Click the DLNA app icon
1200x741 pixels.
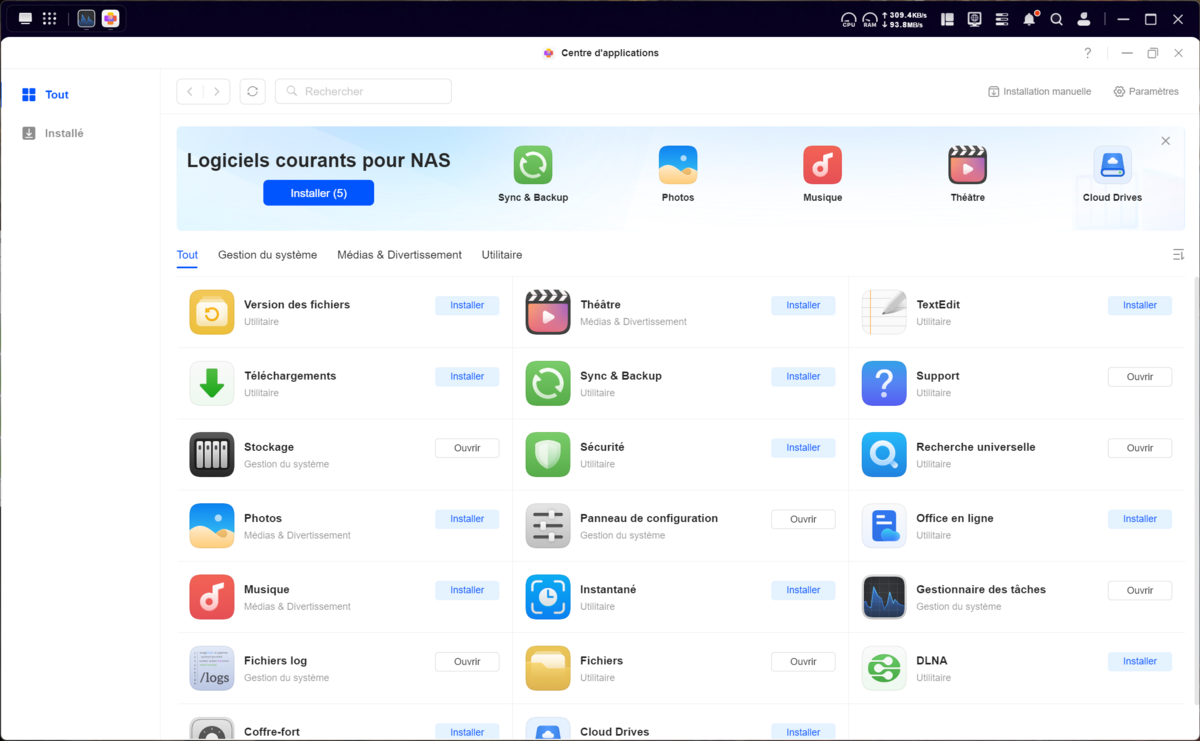[884, 668]
